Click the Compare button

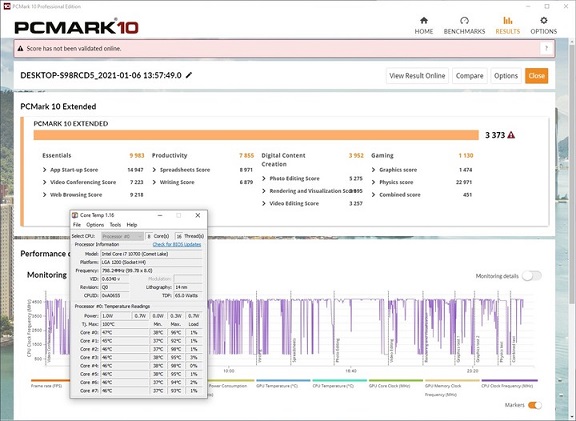click(x=469, y=76)
